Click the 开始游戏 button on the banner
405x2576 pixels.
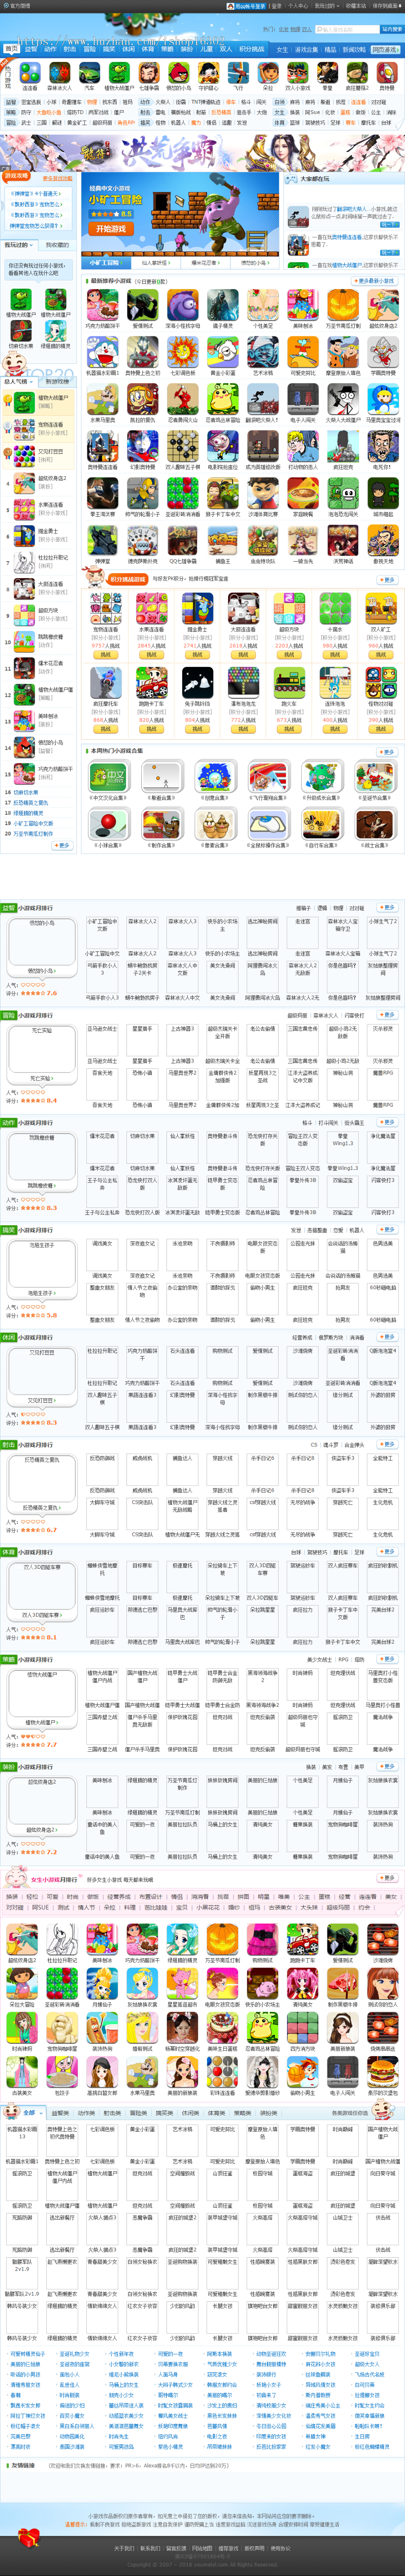[111, 228]
